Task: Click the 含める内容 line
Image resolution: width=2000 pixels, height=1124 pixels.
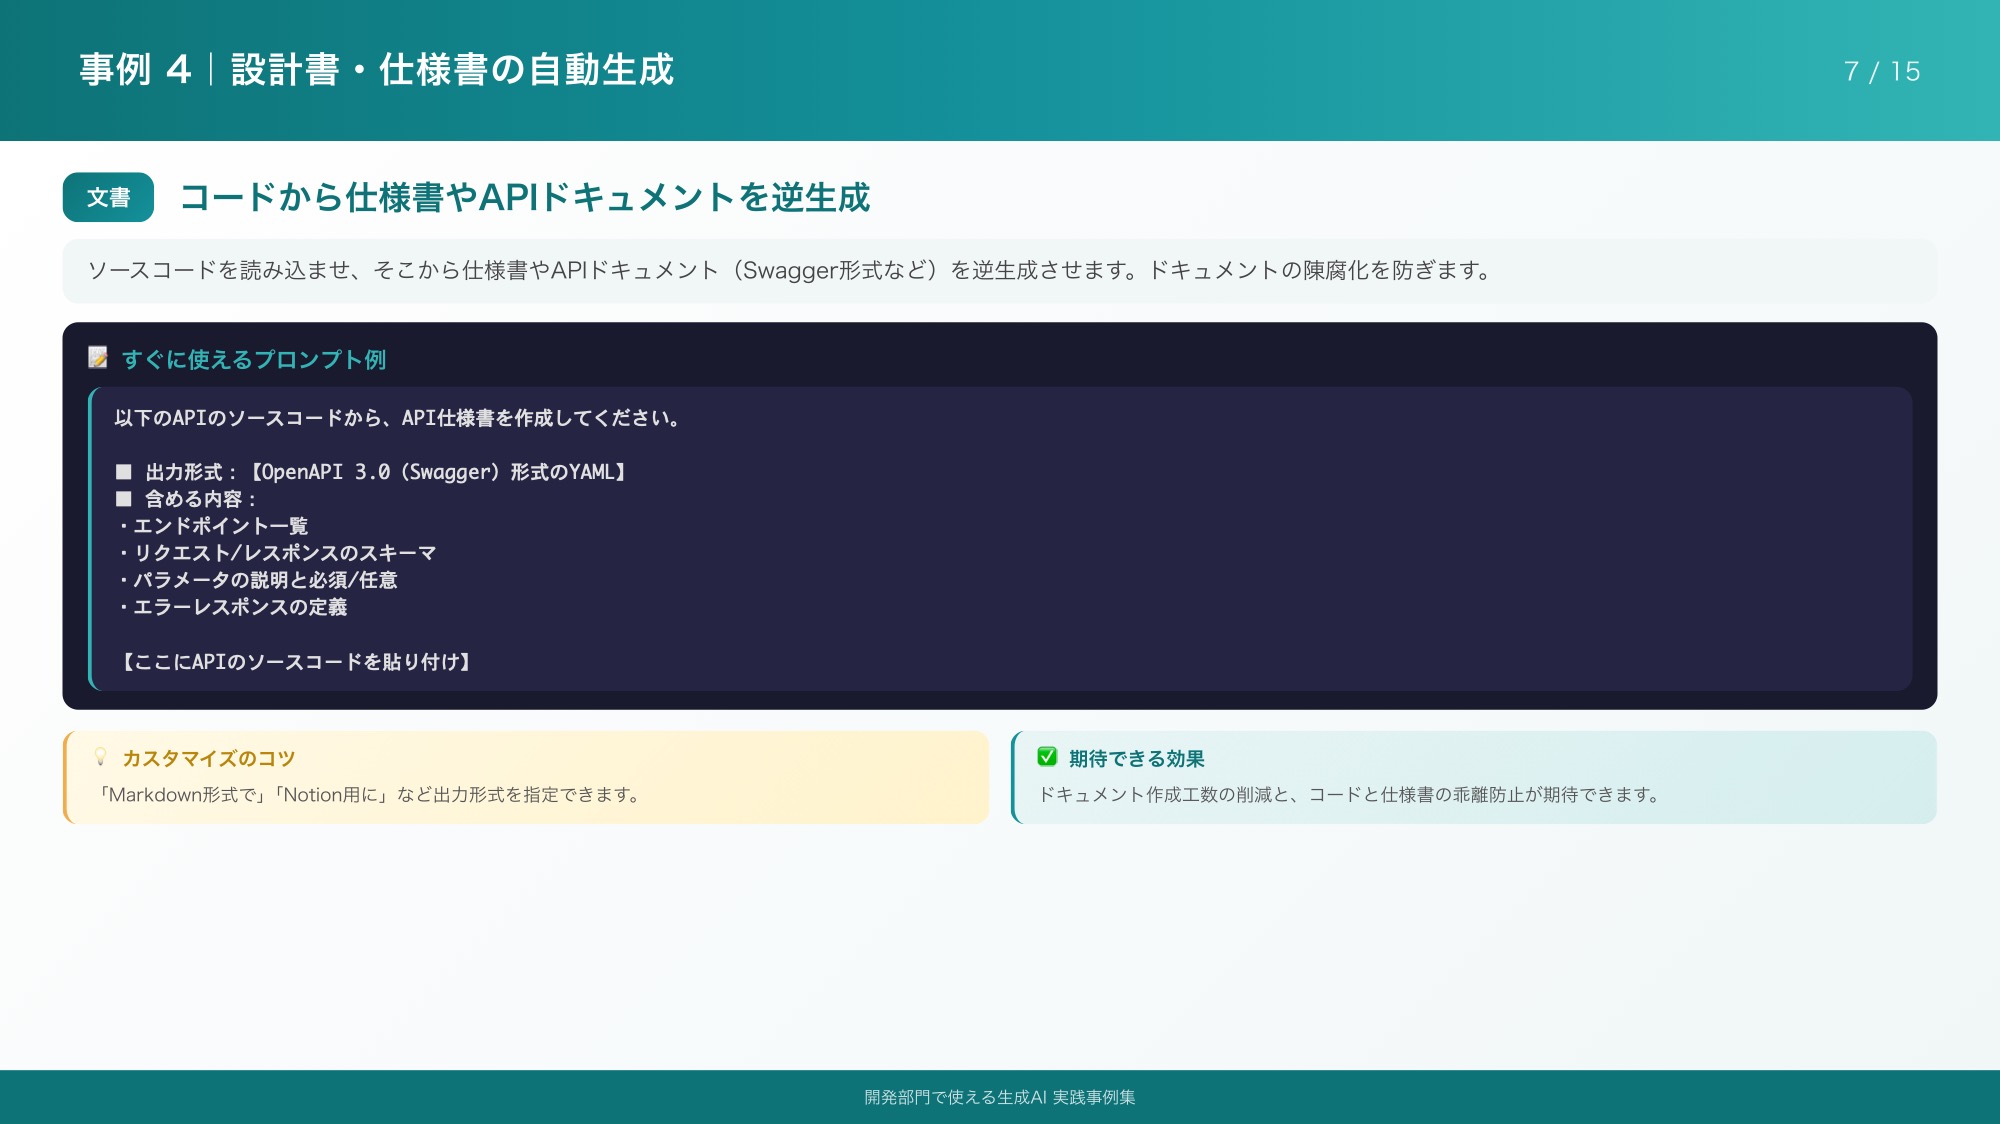Action: 186,499
